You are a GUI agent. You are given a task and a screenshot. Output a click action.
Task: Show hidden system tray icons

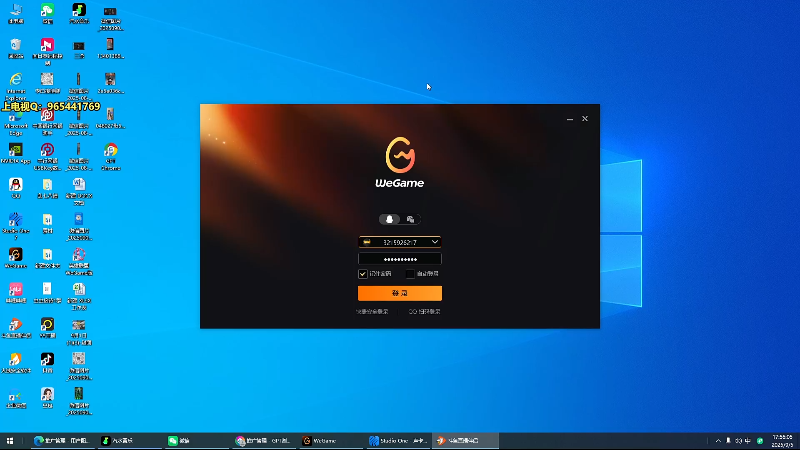[x=718, y=441]
